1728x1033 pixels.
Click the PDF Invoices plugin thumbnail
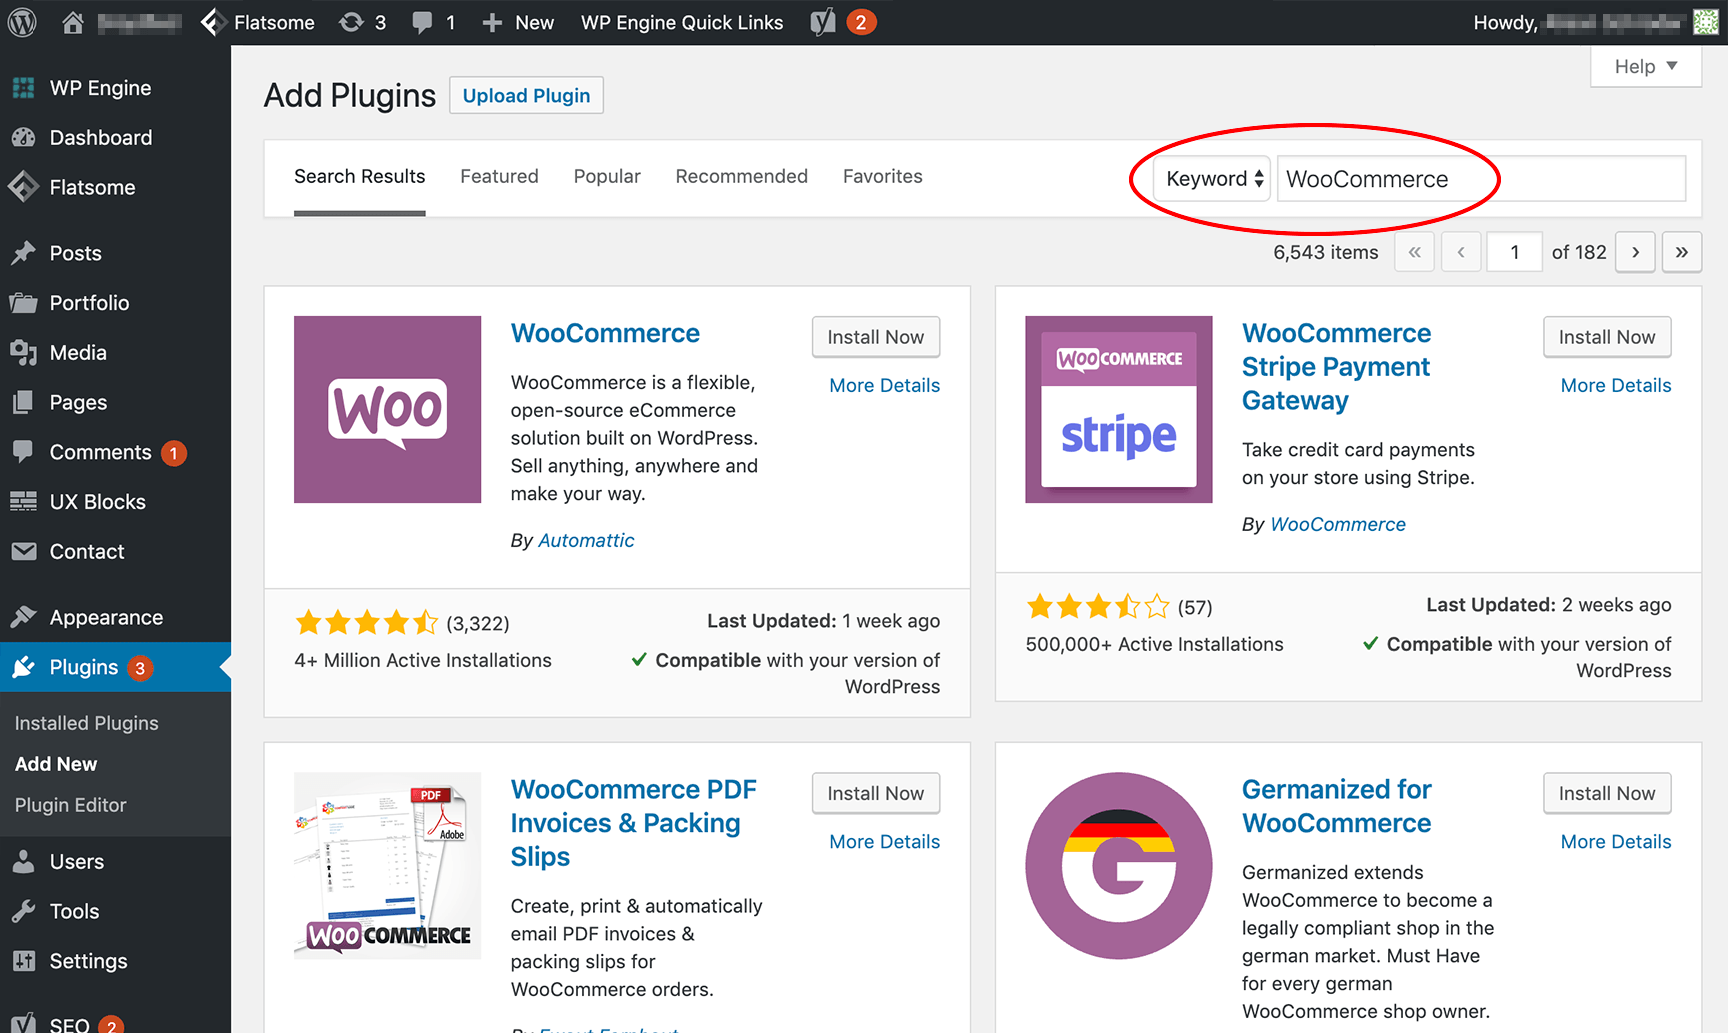tap(387, 865)
